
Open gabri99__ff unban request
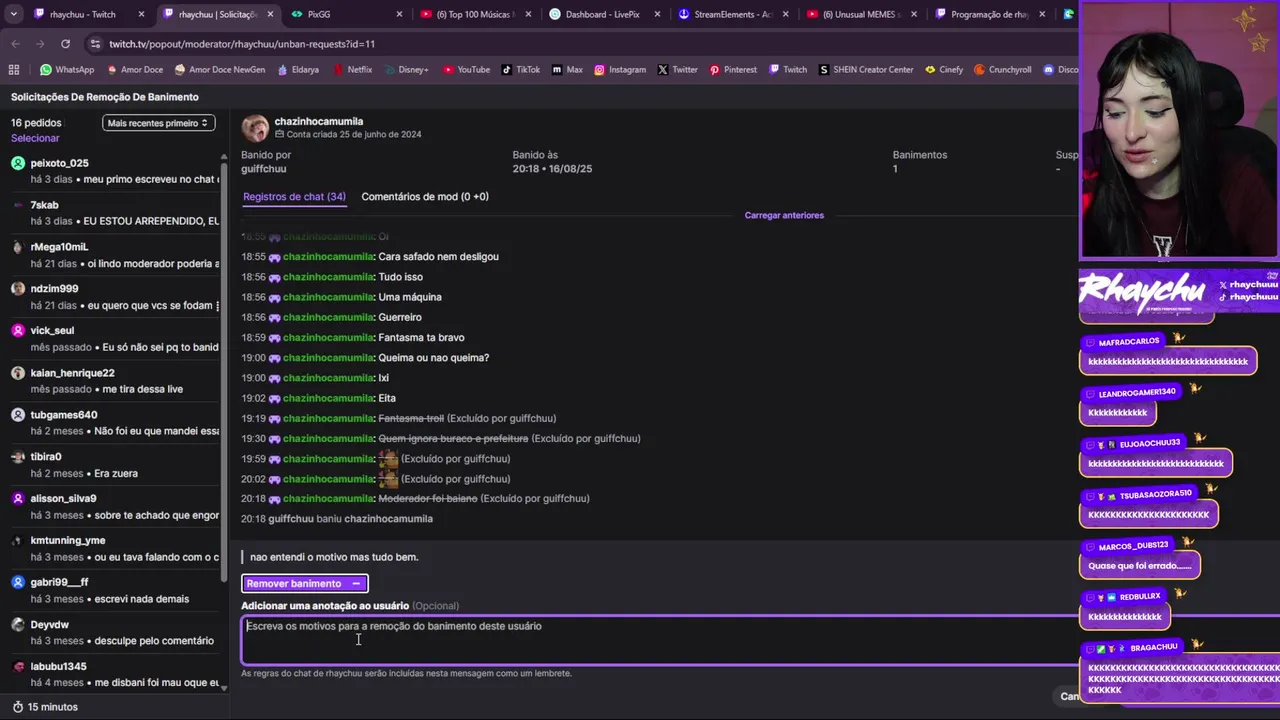115,591
